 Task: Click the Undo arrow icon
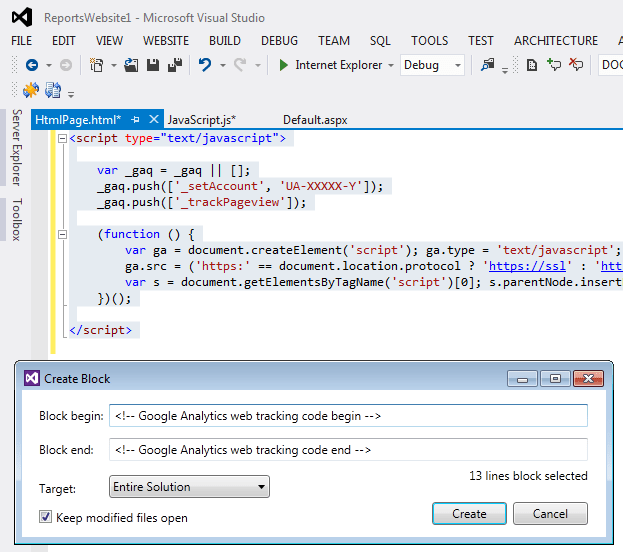tap(205, 65)
